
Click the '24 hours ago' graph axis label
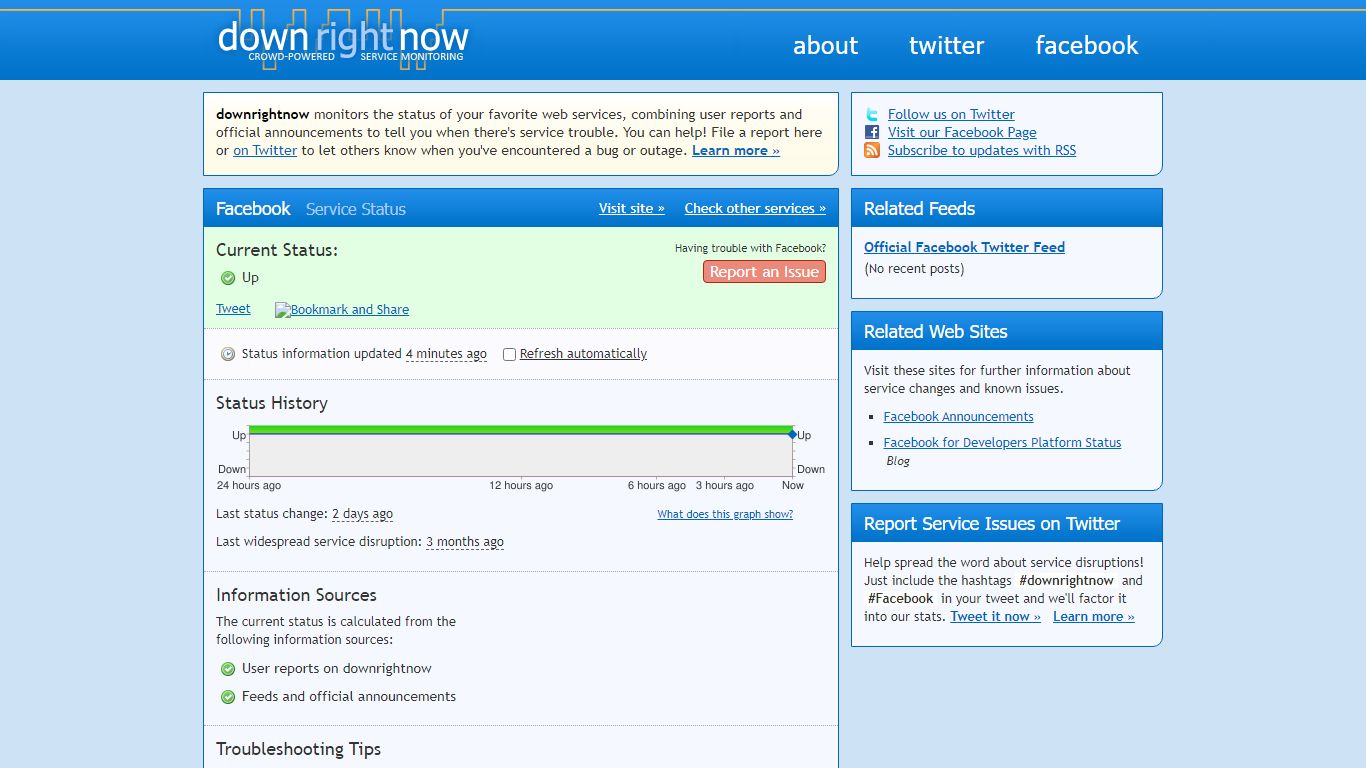[249, 486]
